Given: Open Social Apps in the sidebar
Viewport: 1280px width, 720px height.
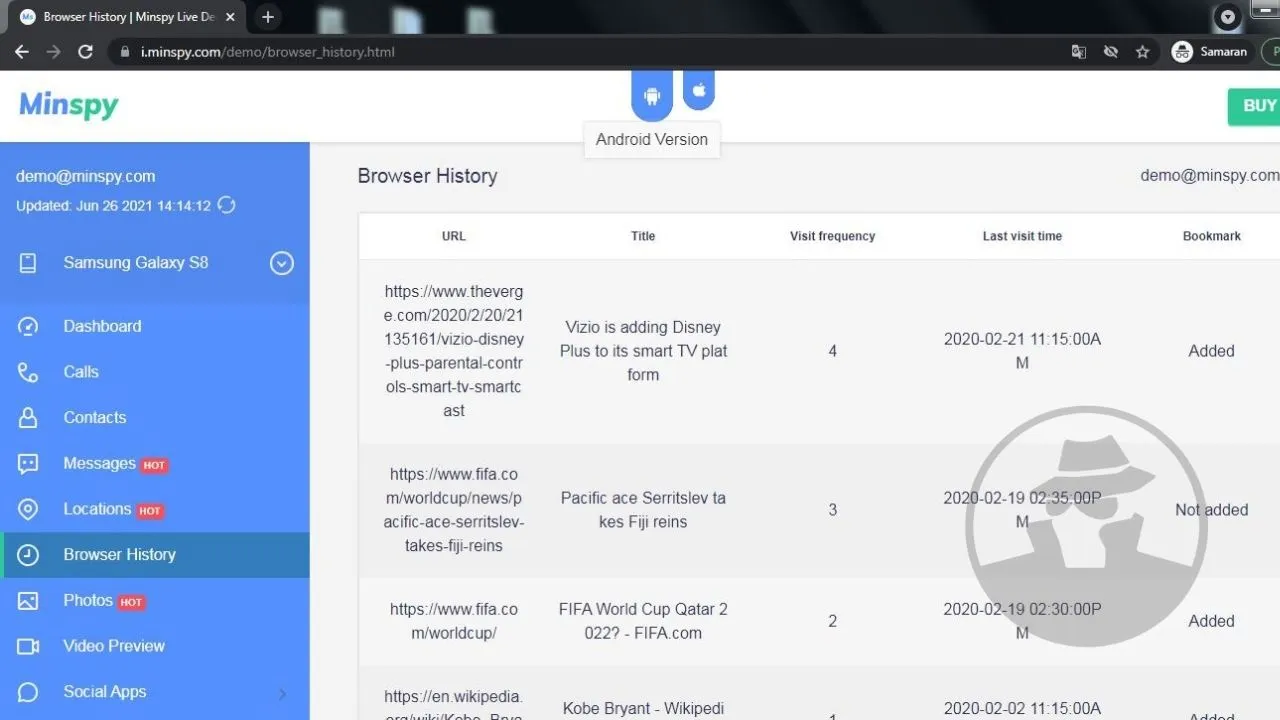Looking at the screenshot, I should (105, 692).
